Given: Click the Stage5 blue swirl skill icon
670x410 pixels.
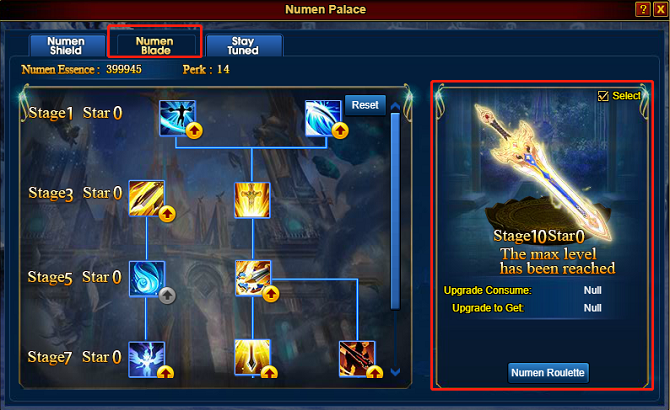Looking at the screenshot, I should point(147,279).
